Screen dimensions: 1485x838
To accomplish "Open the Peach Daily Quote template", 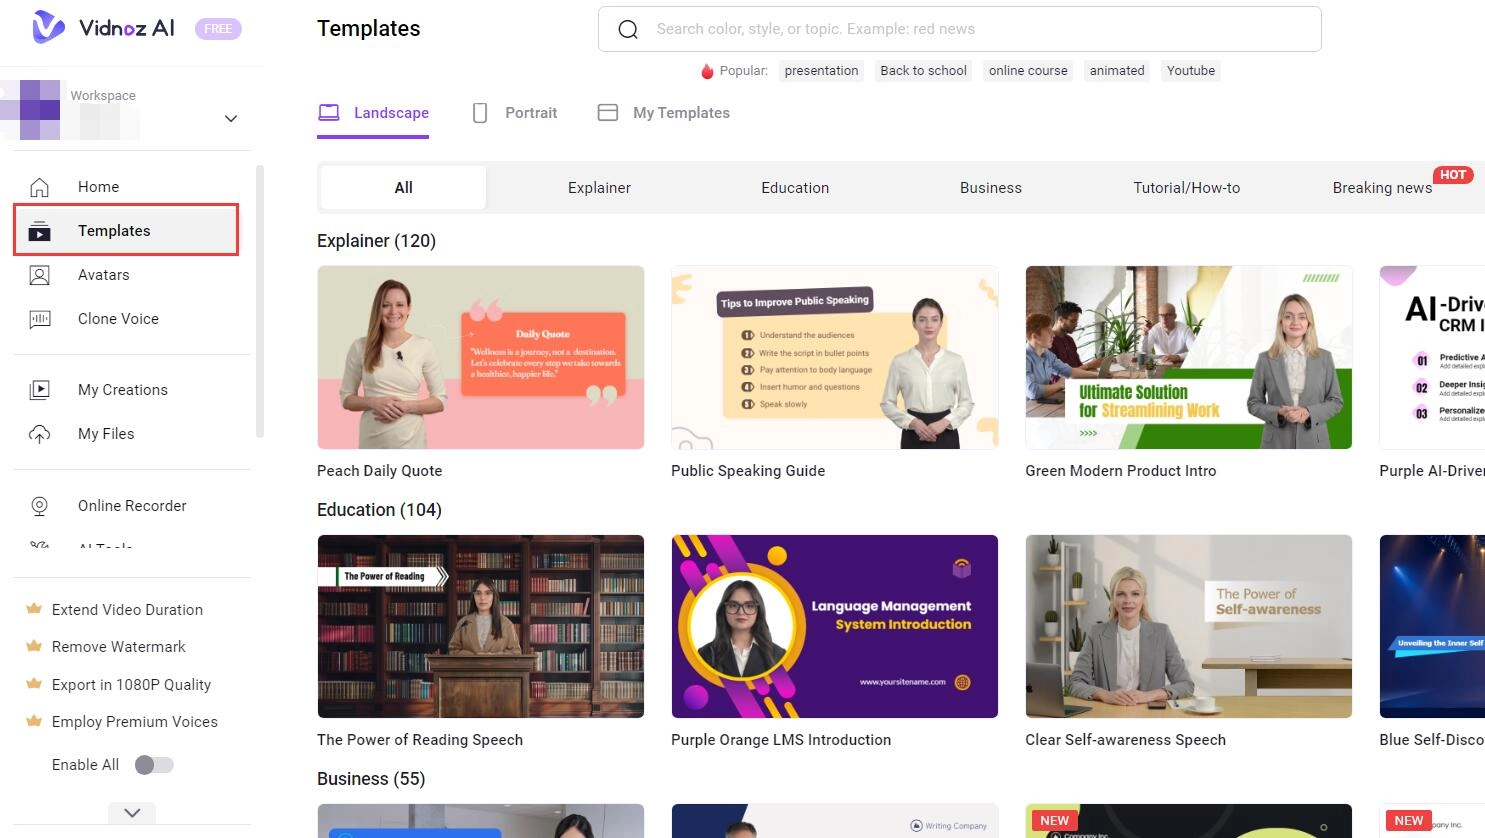I will coord(481,358).
